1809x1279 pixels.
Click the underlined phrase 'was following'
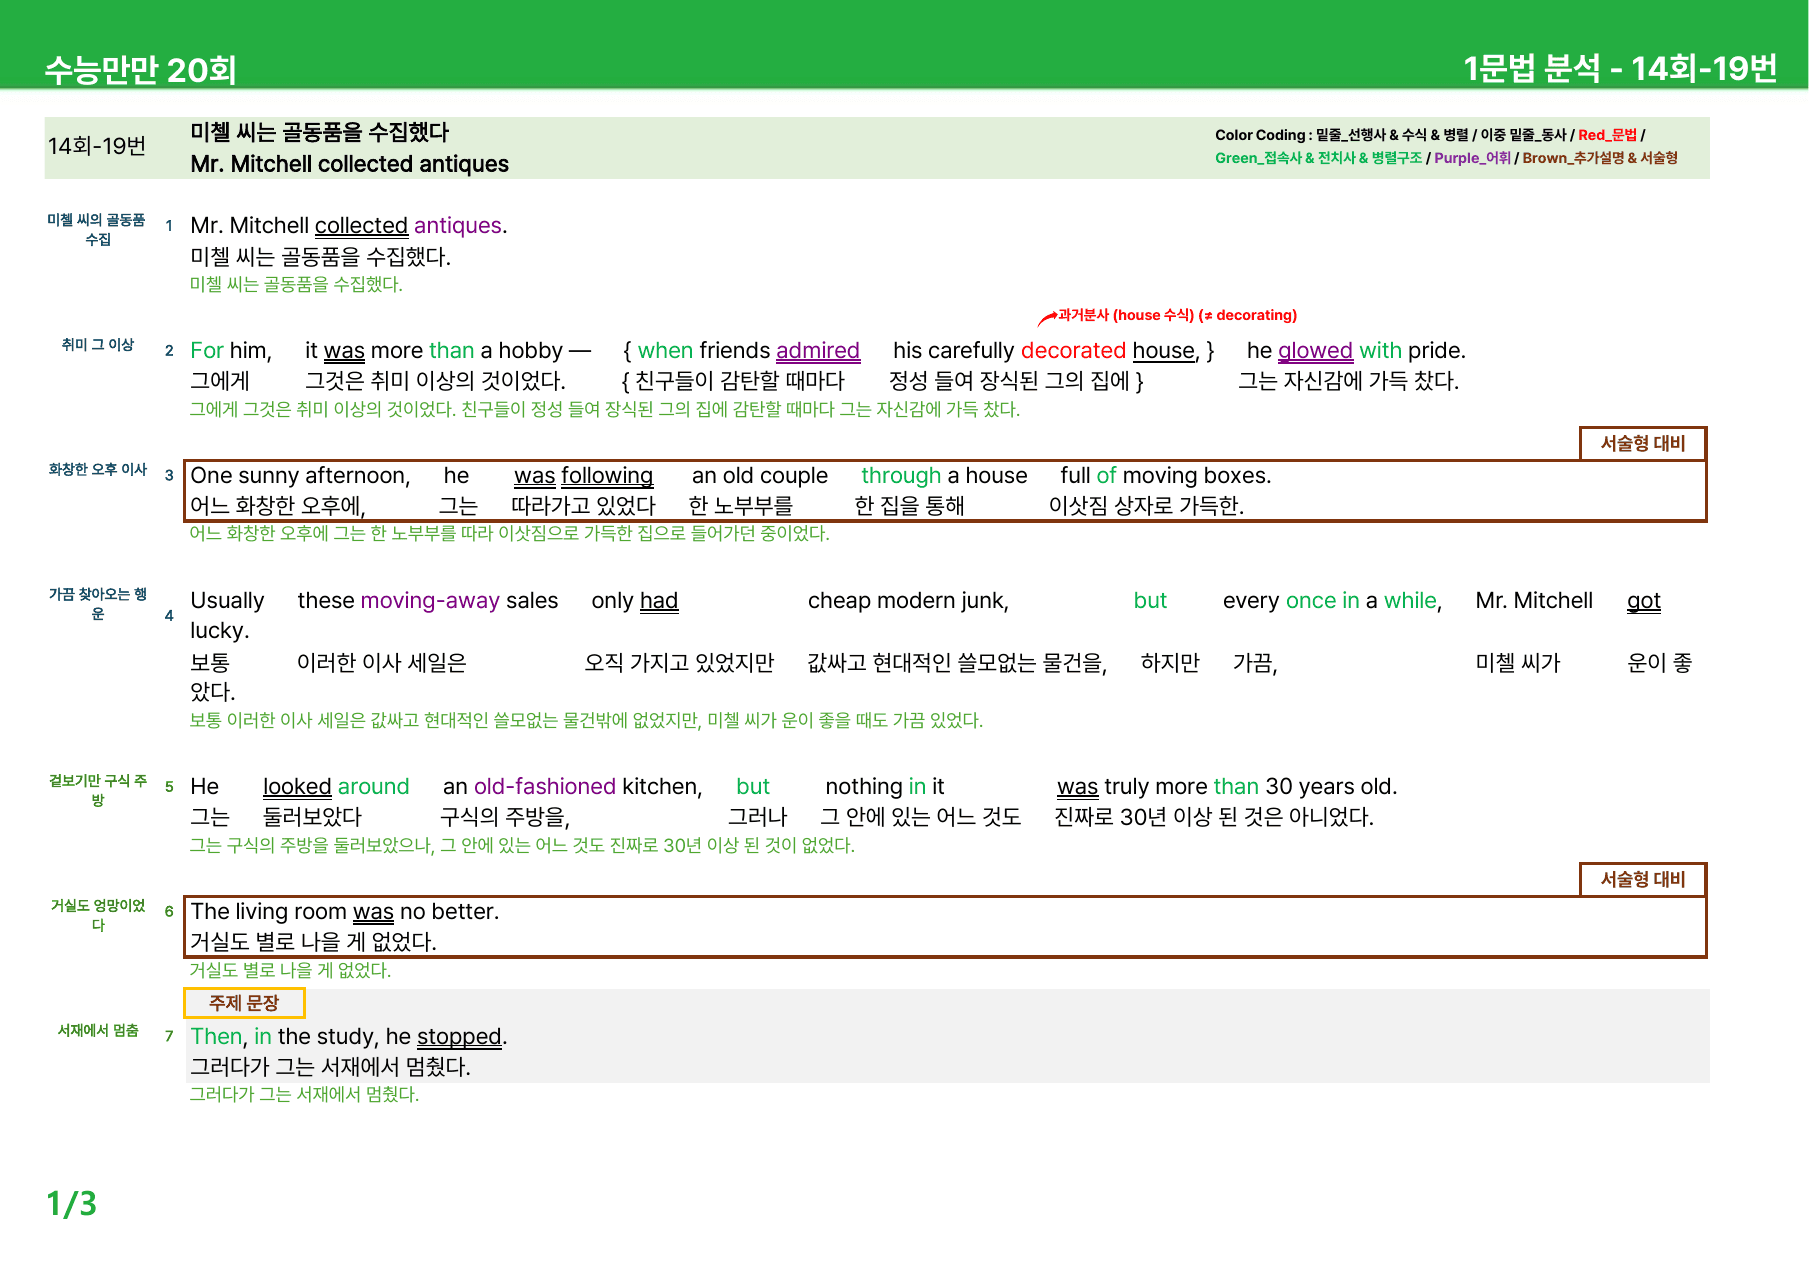click(584, 476)
